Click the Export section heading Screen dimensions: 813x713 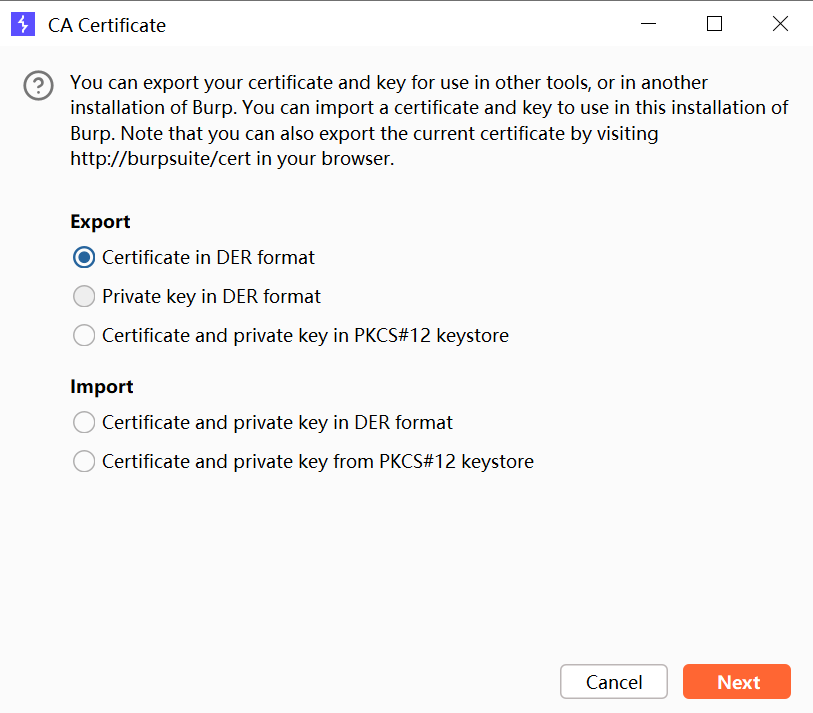100,222
